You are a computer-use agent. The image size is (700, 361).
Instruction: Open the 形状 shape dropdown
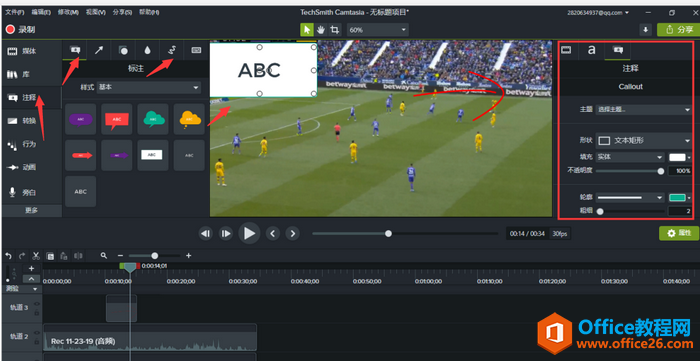(643, 141)
